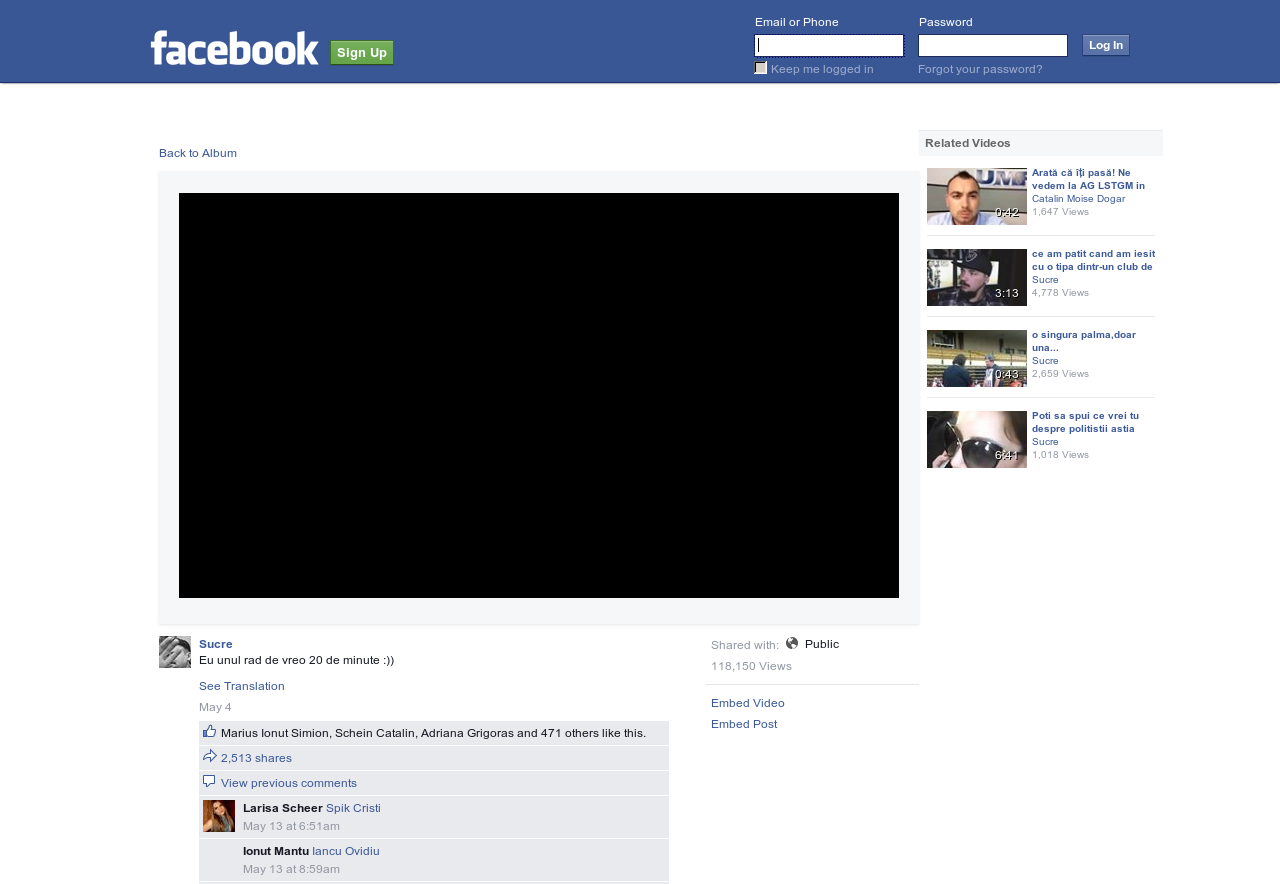The height and width of the screenshot is (884, 1280).
Task: Click '118,150 Views' count text
Action: point(751,666)
